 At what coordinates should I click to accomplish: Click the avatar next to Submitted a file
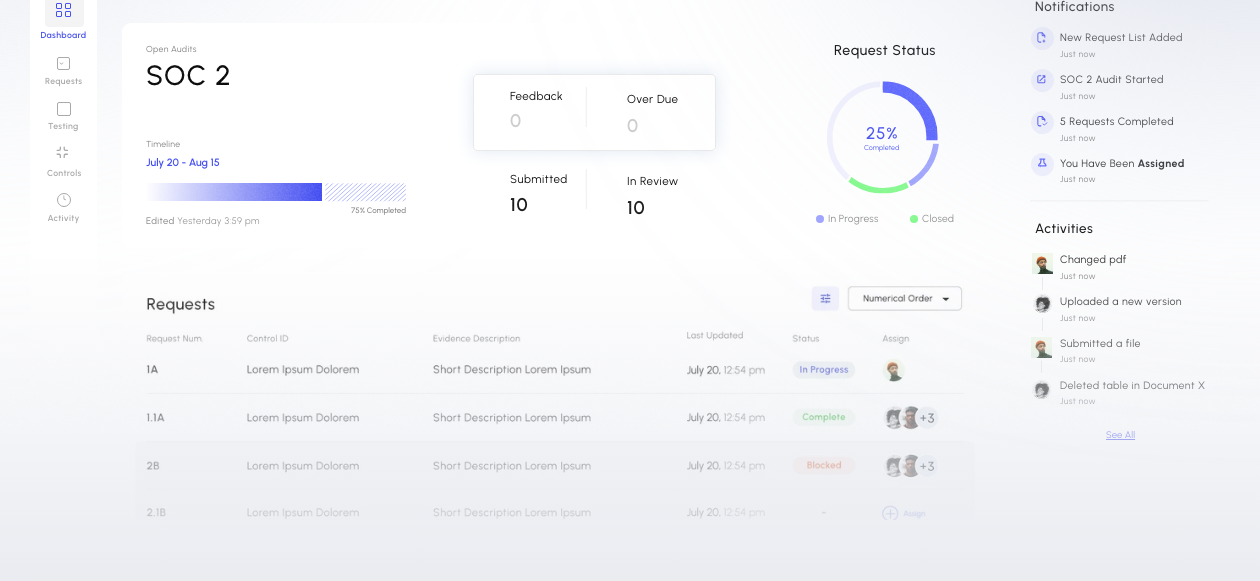1042,348
